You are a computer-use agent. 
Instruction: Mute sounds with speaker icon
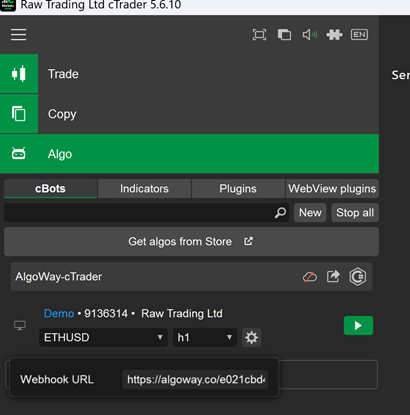(x=309, y=34)
